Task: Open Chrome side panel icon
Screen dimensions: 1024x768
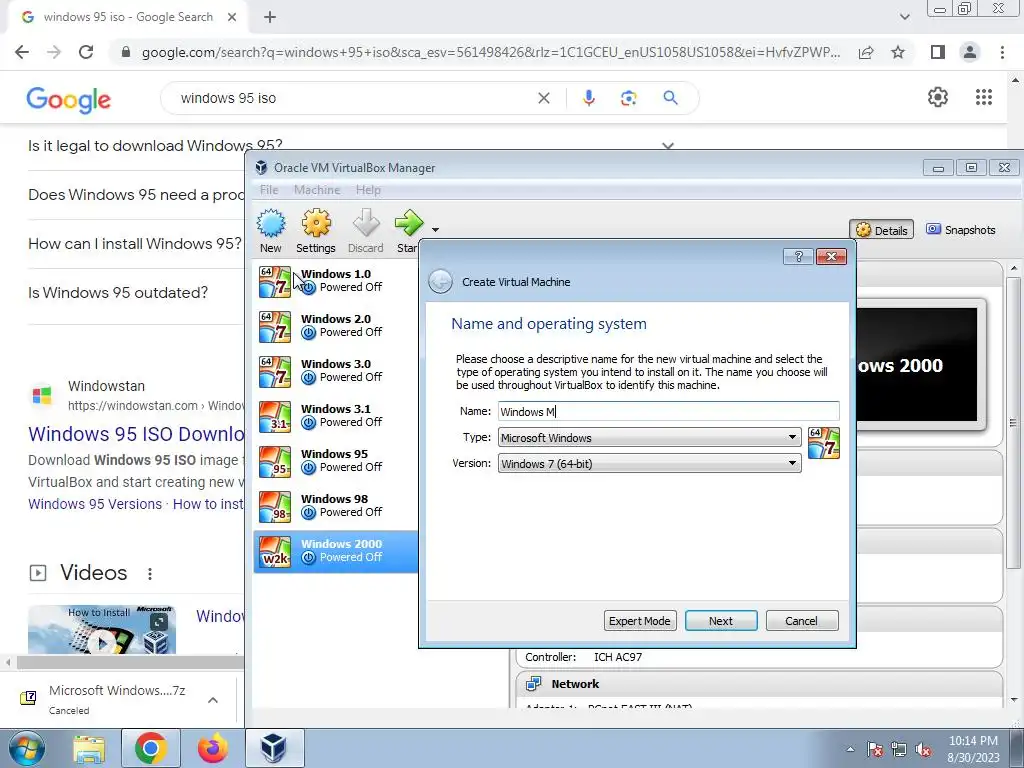Action: [x=938, y=52]
